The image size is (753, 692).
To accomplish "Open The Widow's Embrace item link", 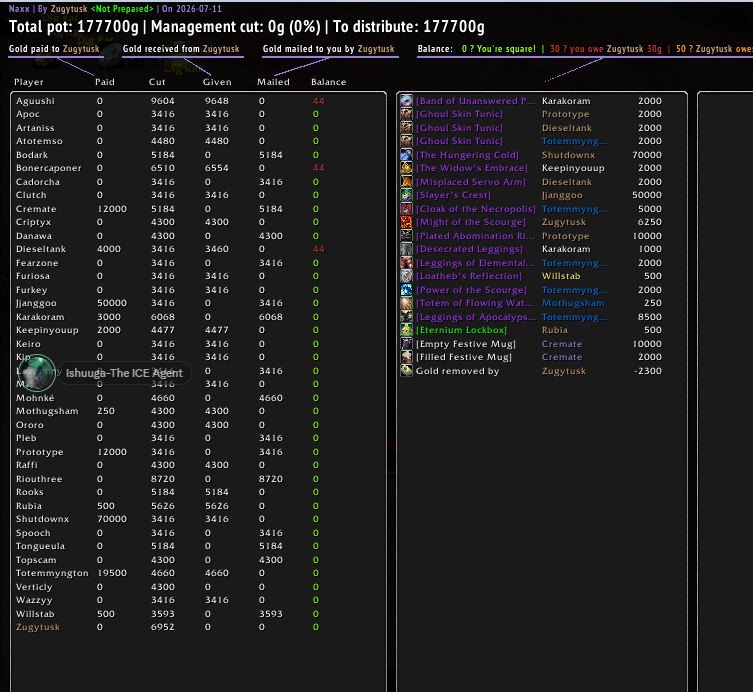I will tap(472, 168).
